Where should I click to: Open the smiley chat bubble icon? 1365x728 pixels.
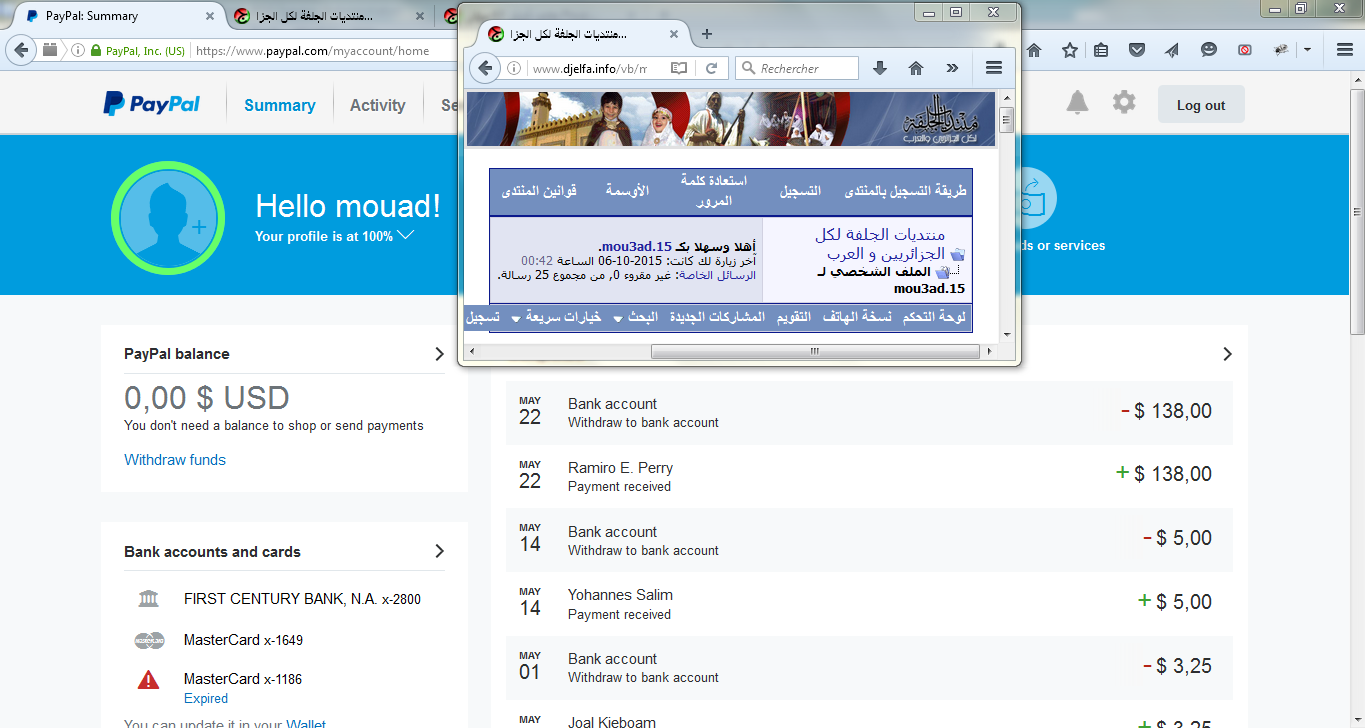point(1209,50)
